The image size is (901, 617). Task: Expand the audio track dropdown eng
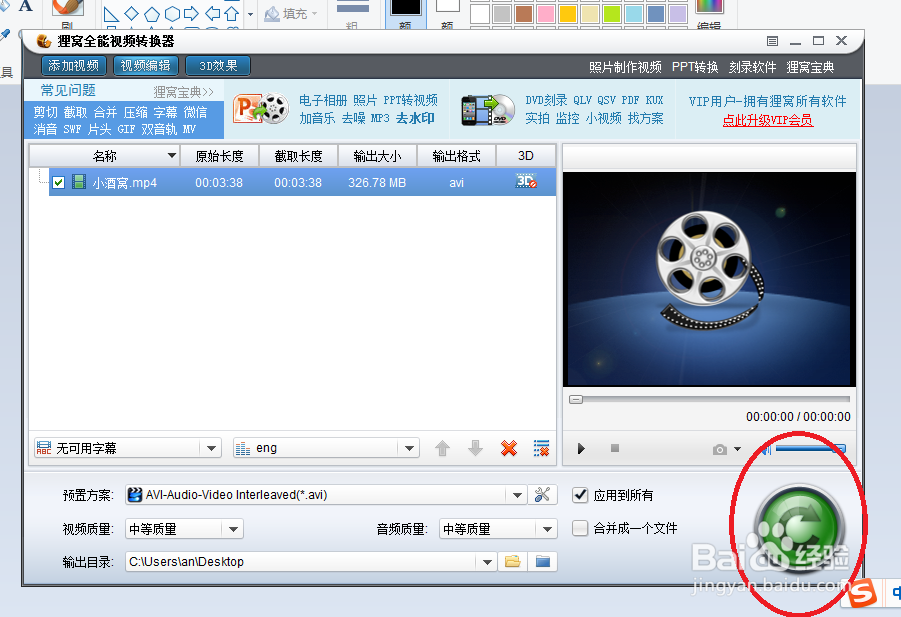point(409,448)
